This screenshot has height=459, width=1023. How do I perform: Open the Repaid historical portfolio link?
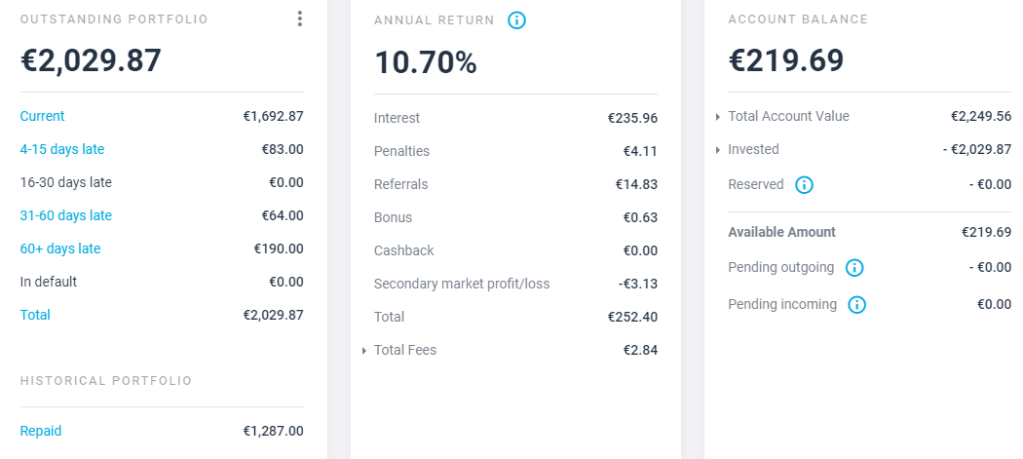[41, 431]
